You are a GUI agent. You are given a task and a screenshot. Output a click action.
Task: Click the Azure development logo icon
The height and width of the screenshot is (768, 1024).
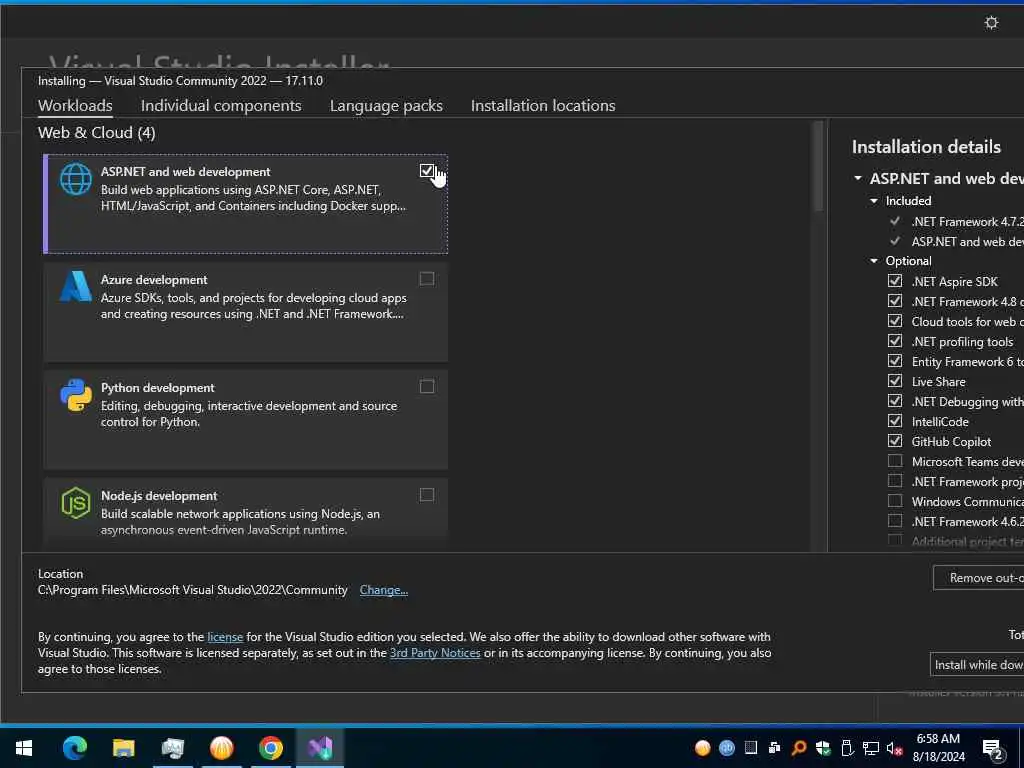click(x=76, y=286)
